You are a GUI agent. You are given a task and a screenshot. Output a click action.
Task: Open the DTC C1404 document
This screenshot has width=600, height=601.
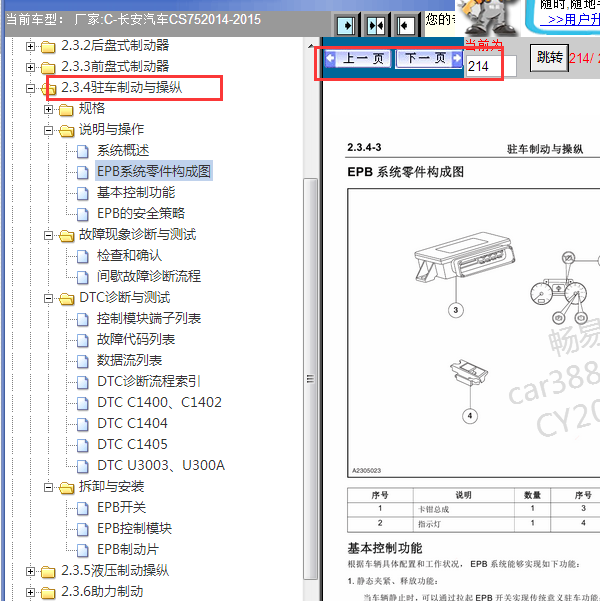point(132,424)
